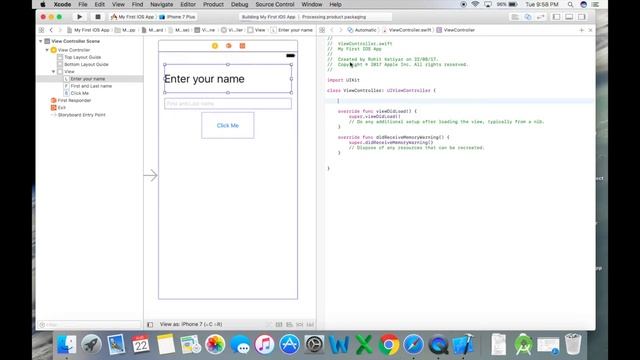Open Google Chrome from the Dock
This screenshot has height=360, width=640.
(x=389, y=344)
